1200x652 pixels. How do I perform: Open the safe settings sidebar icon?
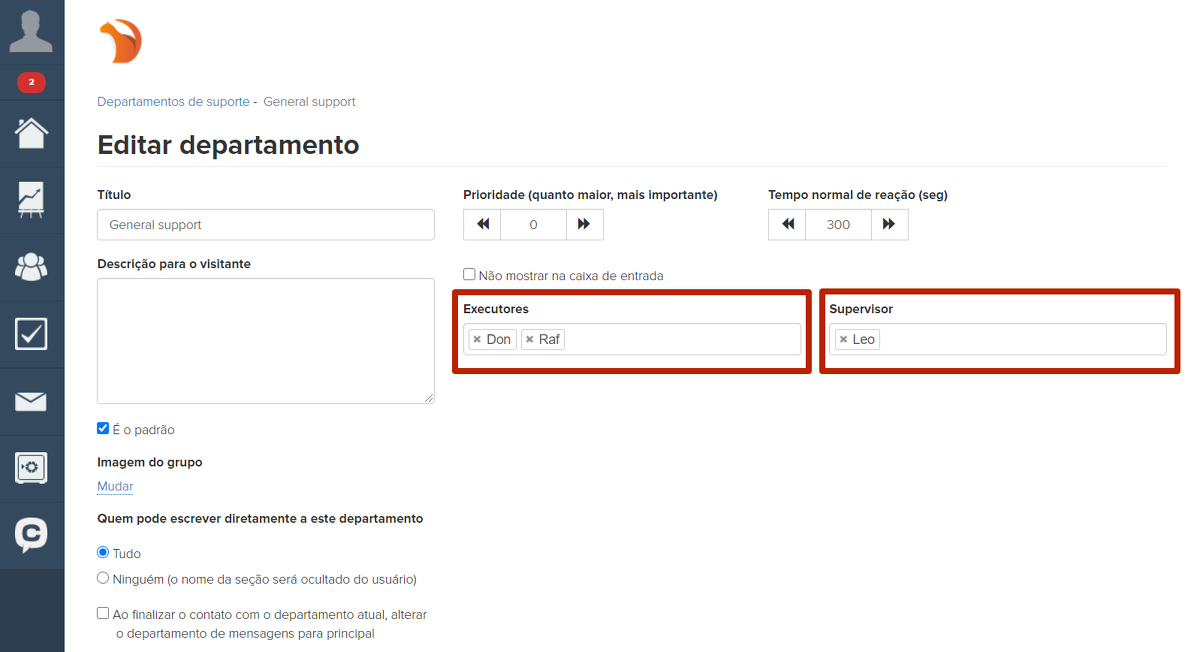point(31,467)
